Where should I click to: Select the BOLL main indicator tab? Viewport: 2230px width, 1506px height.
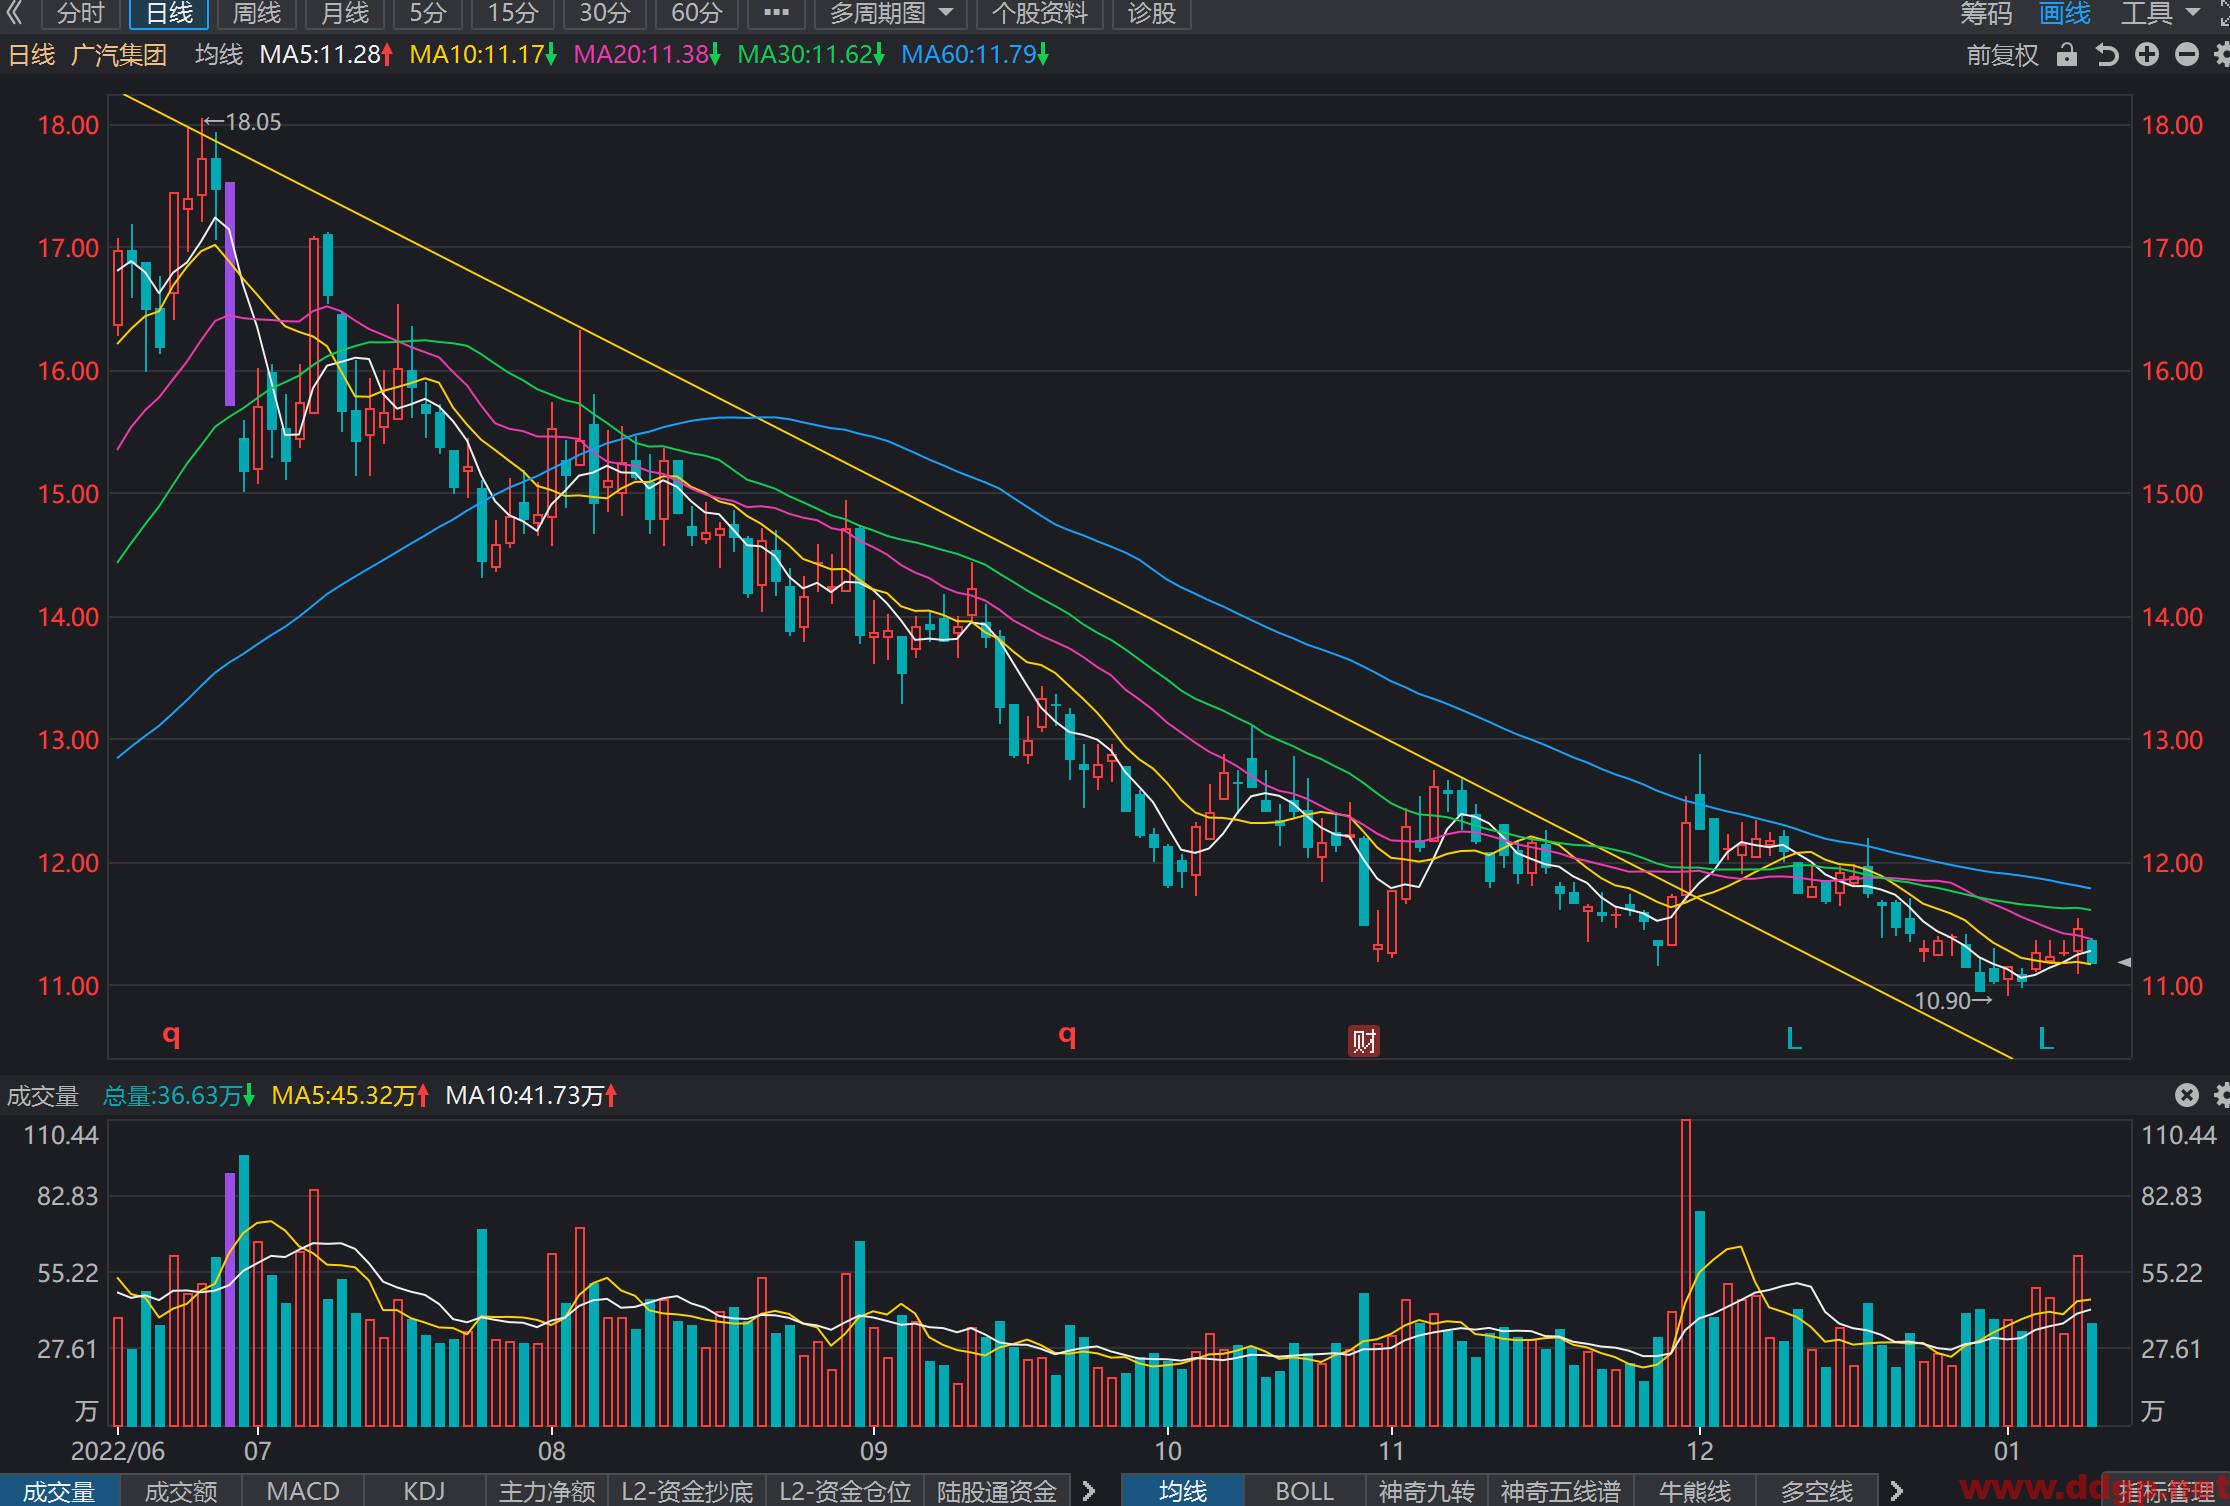coord(1305,1491)
